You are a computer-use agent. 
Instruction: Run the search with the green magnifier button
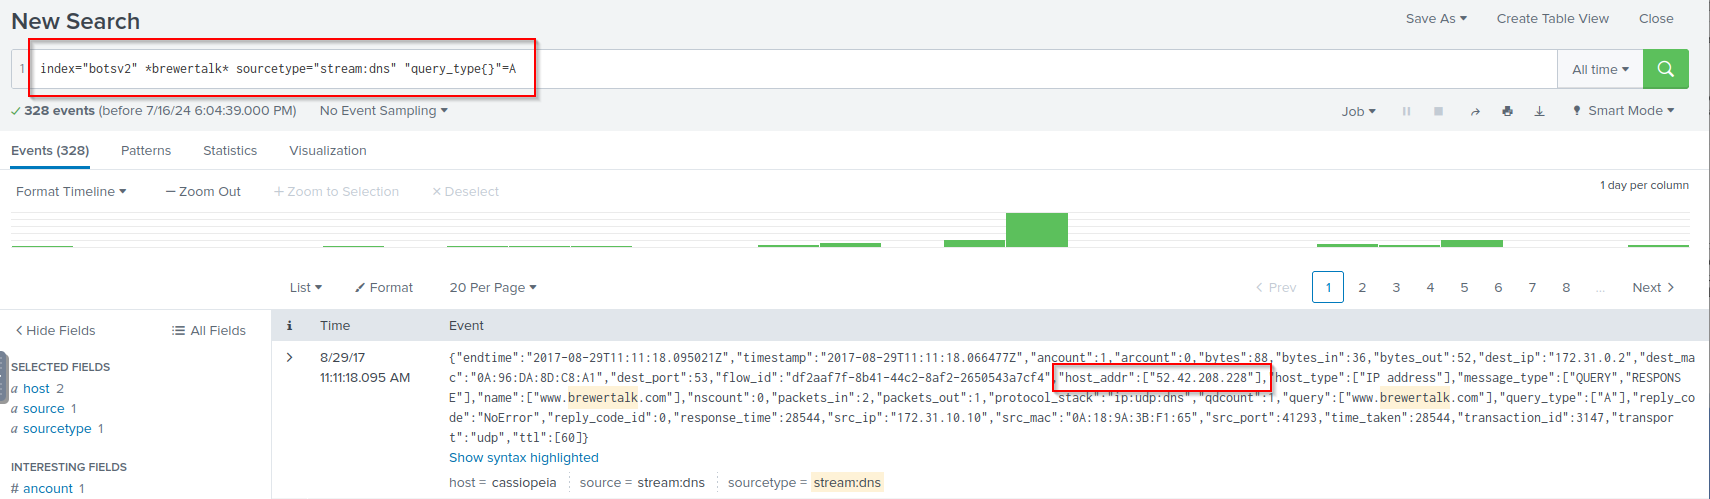[1665, 69]
